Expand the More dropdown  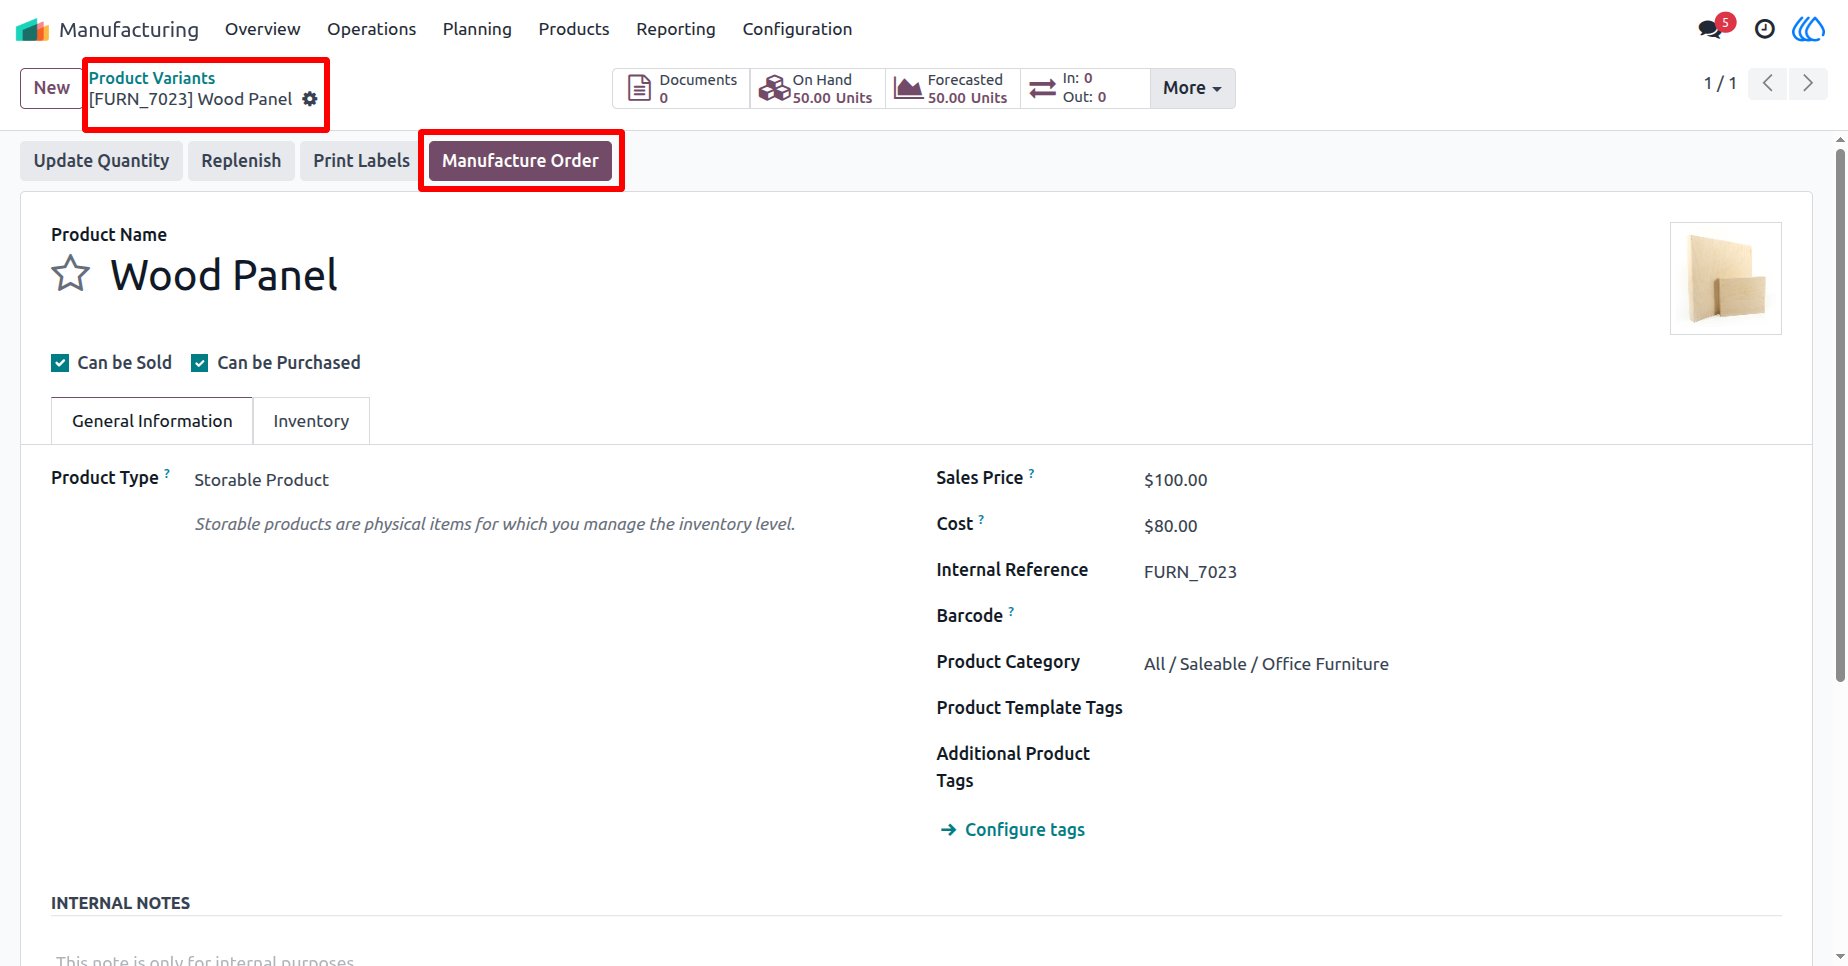point(1192,88)
